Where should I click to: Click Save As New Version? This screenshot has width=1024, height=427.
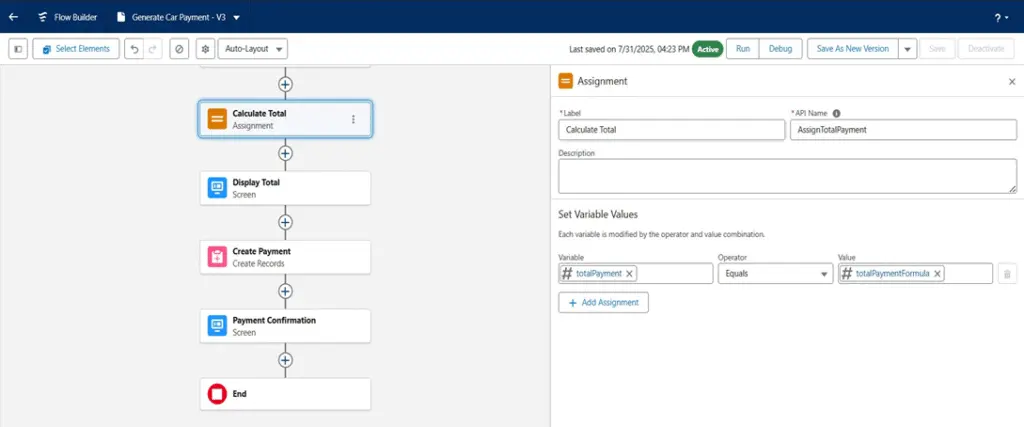coord(853,49)
